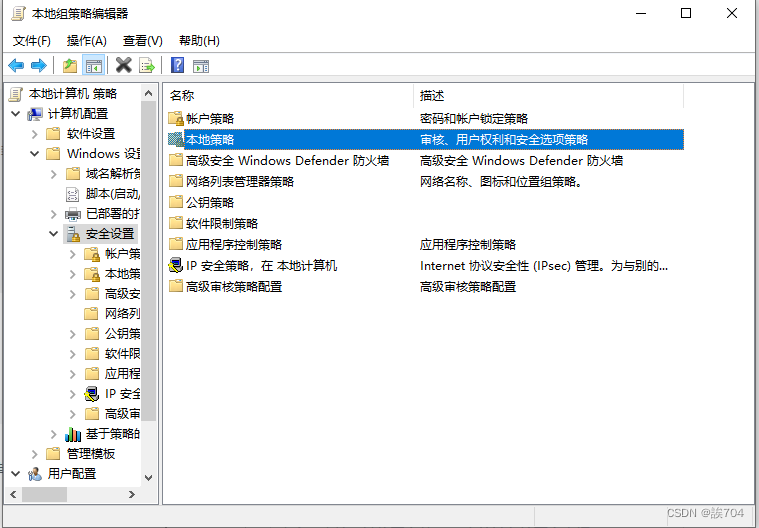Image resolution: width=759 pixels, height=528 pixels.
Task: Select 管理模板 in the tree
Action: (x=91, y=454)
